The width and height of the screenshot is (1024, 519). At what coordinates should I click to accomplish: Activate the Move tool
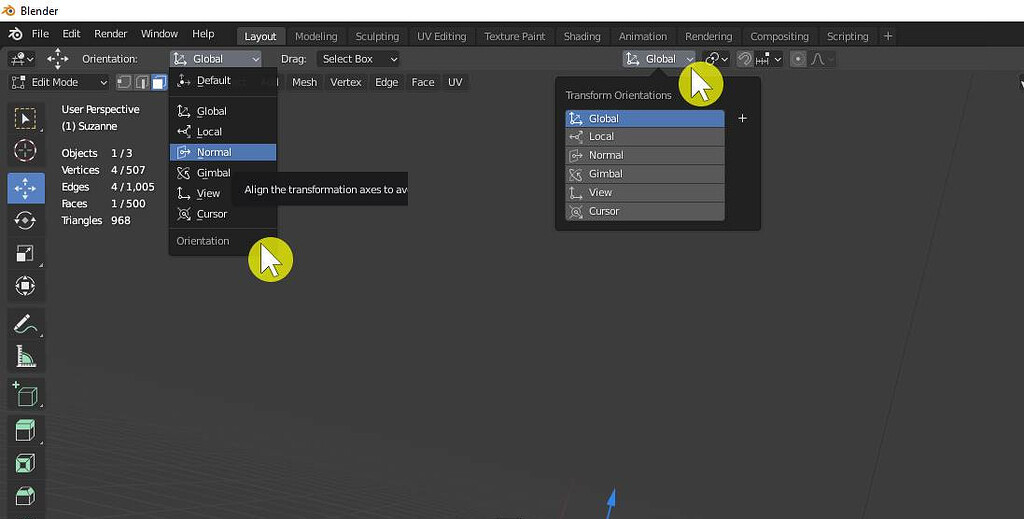[25, 188]
